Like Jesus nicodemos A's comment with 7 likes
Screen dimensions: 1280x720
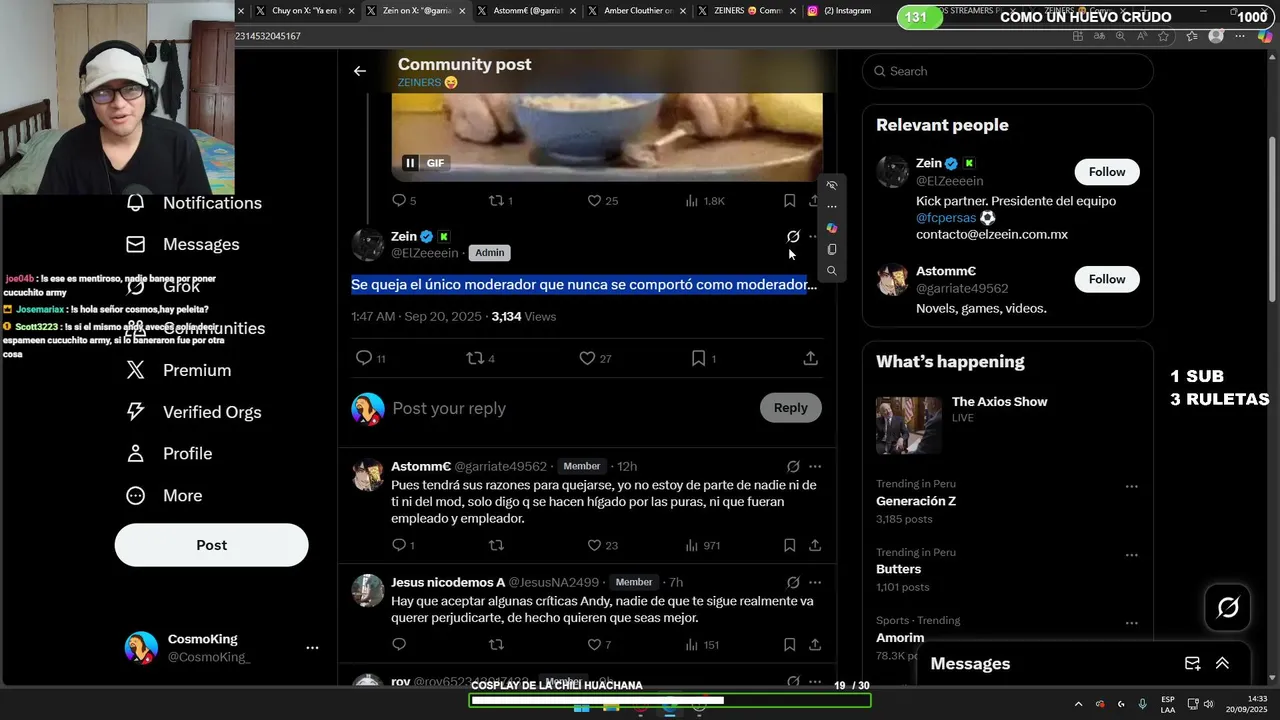pyautogui.click(x=599, y=644)
